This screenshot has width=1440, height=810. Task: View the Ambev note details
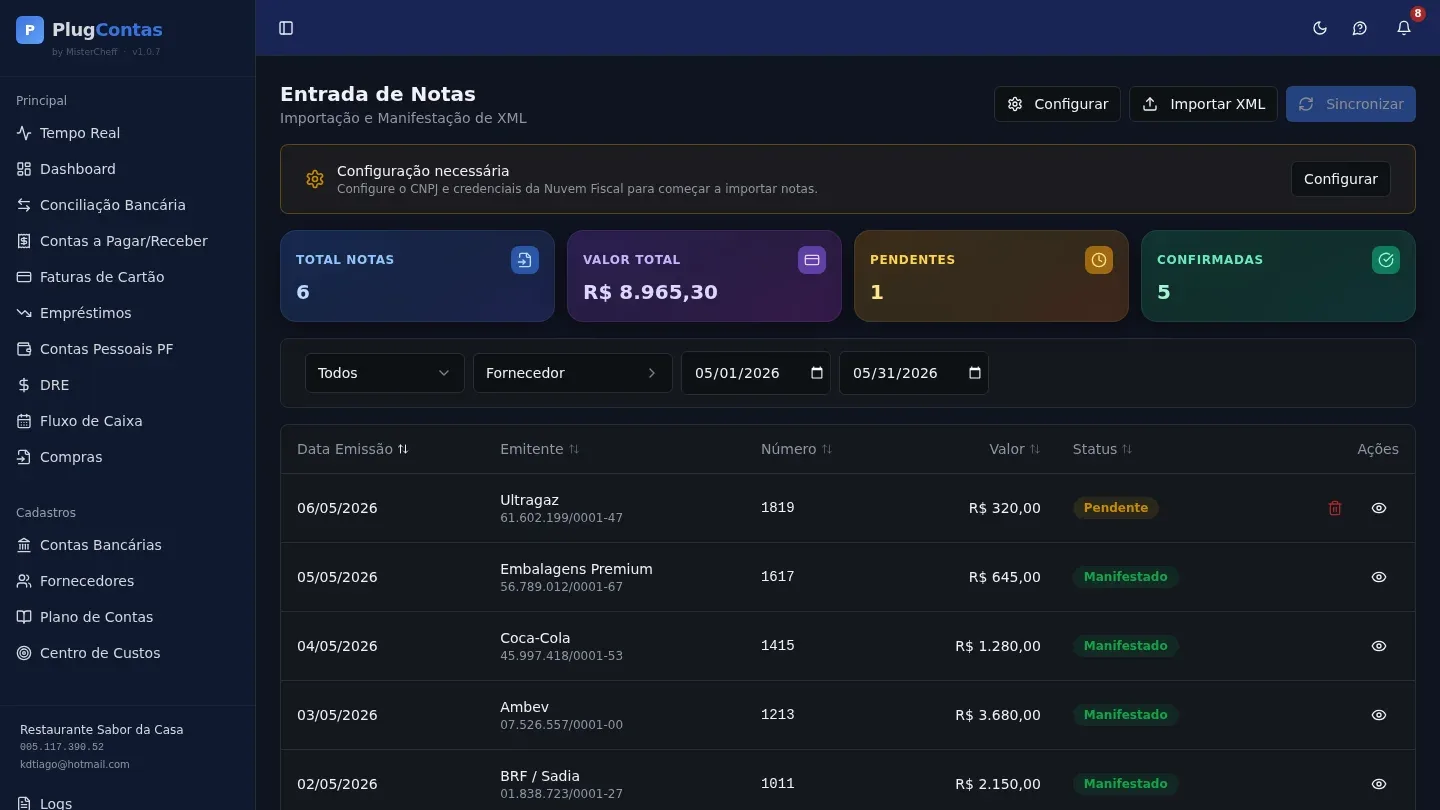[1379, 715]
